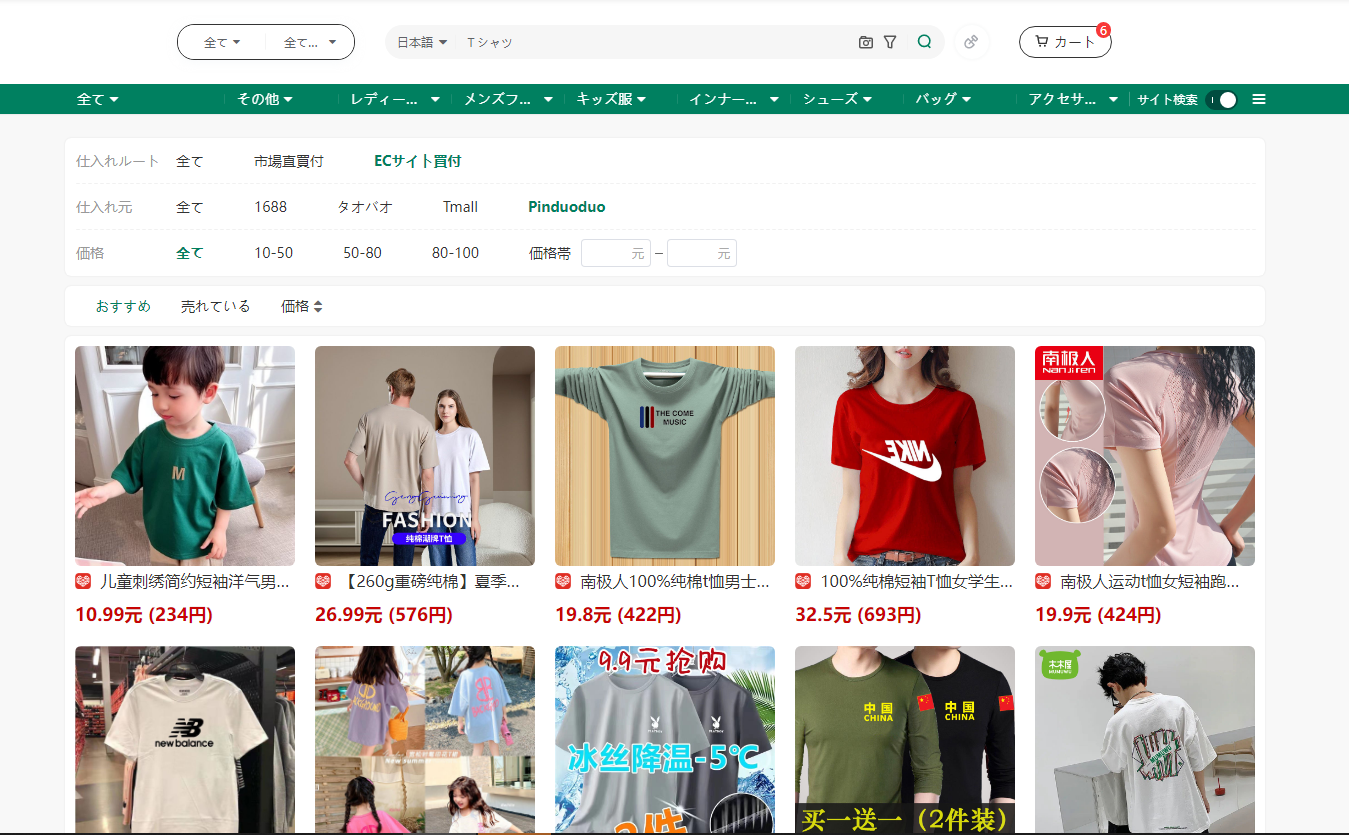The image size is (1349, 835).
Task: Select 50-80 price range
Action: coord(362,253)
